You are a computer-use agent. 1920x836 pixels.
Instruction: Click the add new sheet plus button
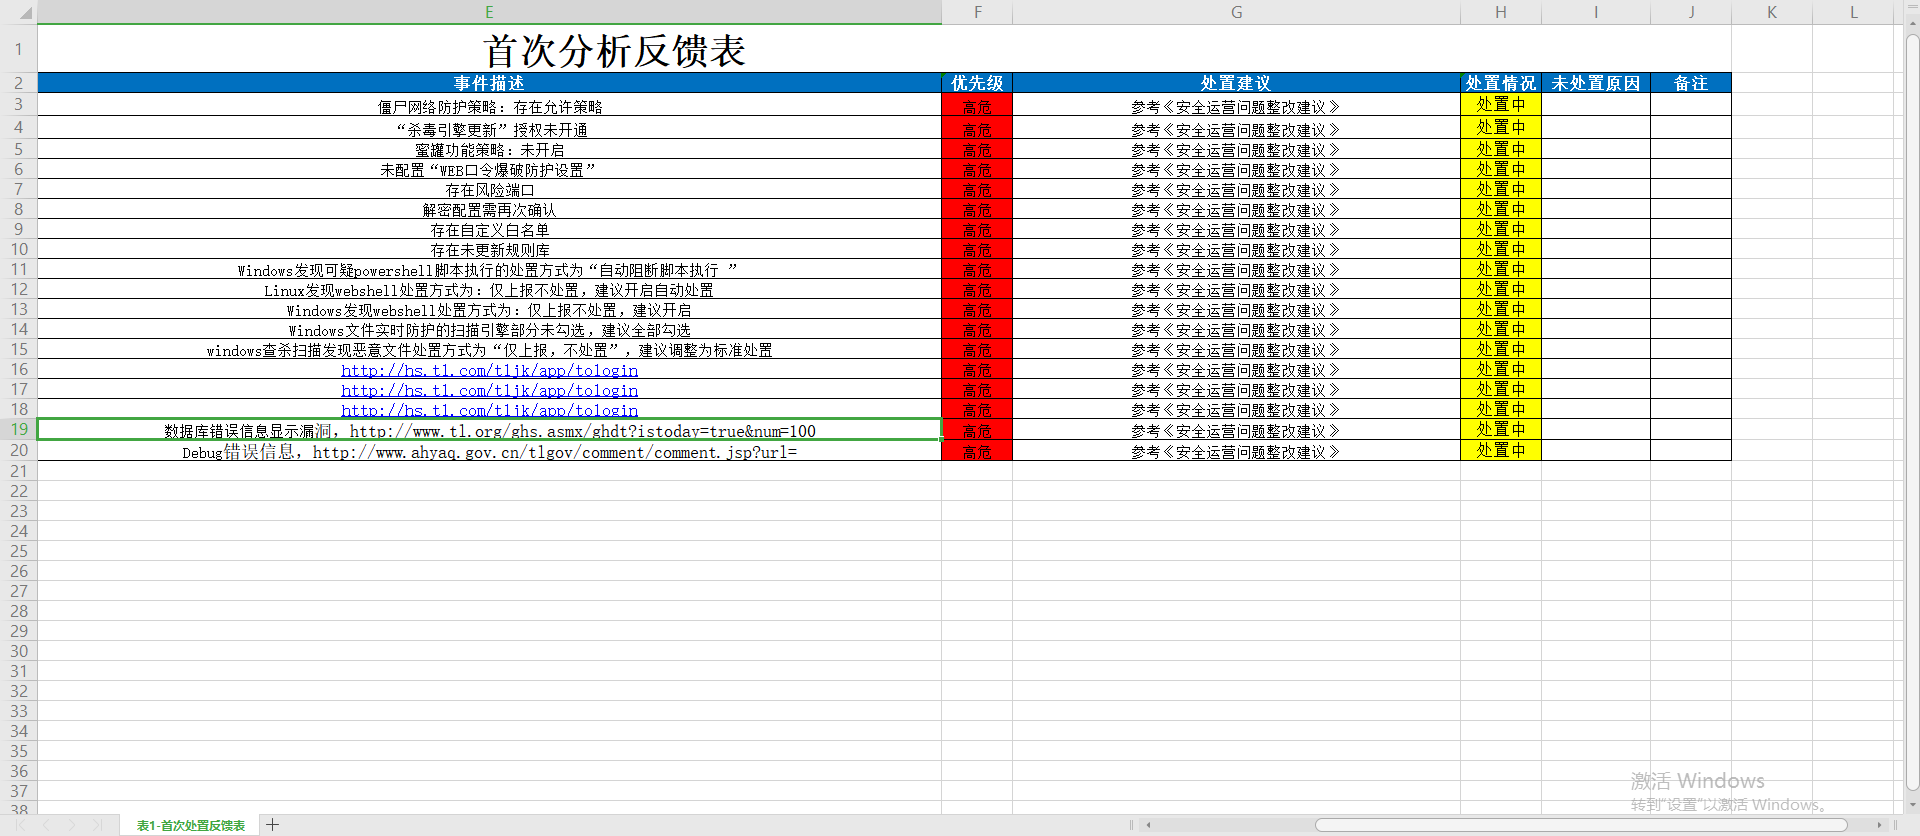[x=272, y=825]
